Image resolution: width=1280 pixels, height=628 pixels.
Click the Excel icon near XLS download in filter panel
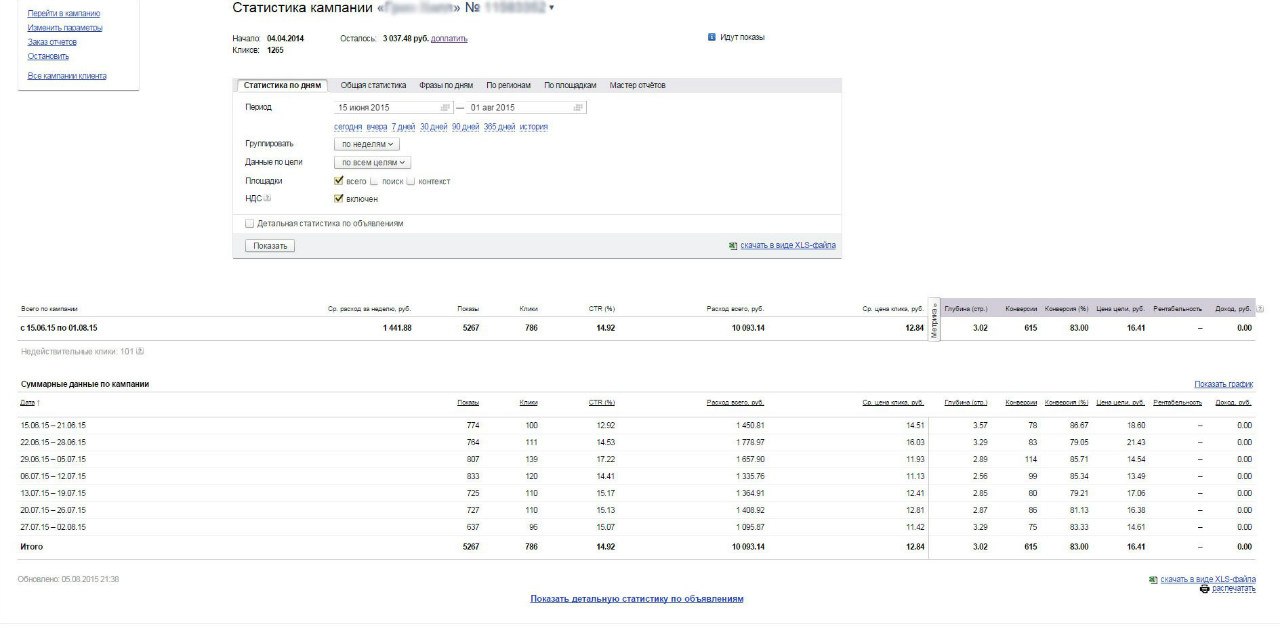pyautogui.click(x=733, y=245)
